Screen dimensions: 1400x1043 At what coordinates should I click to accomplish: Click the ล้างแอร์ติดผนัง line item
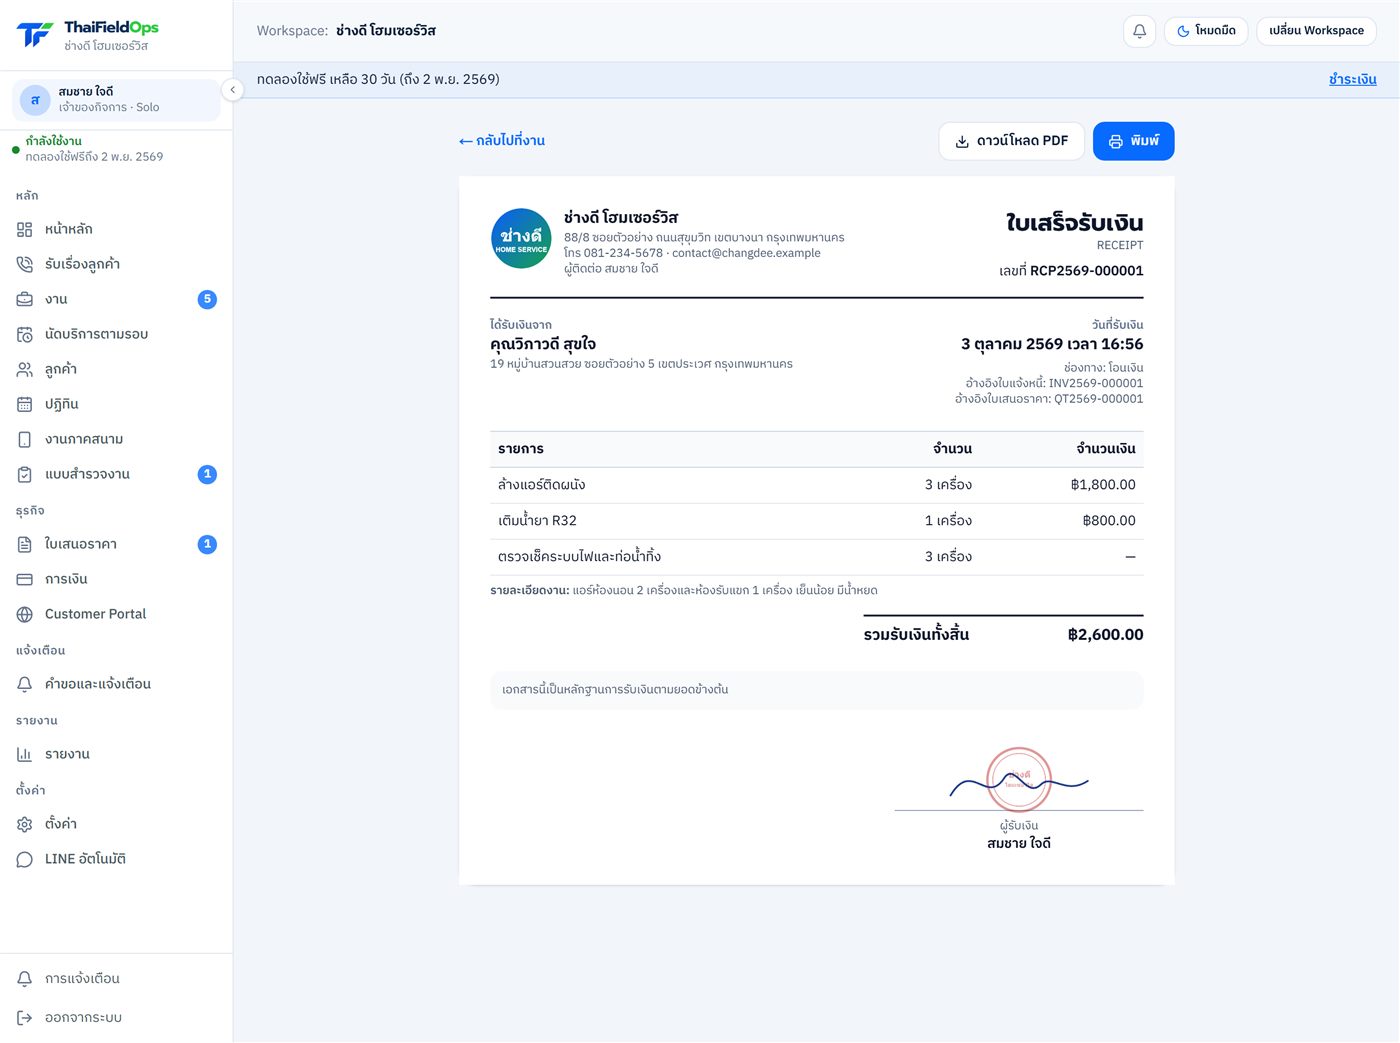pyautogui.click(x=816, y=485)
